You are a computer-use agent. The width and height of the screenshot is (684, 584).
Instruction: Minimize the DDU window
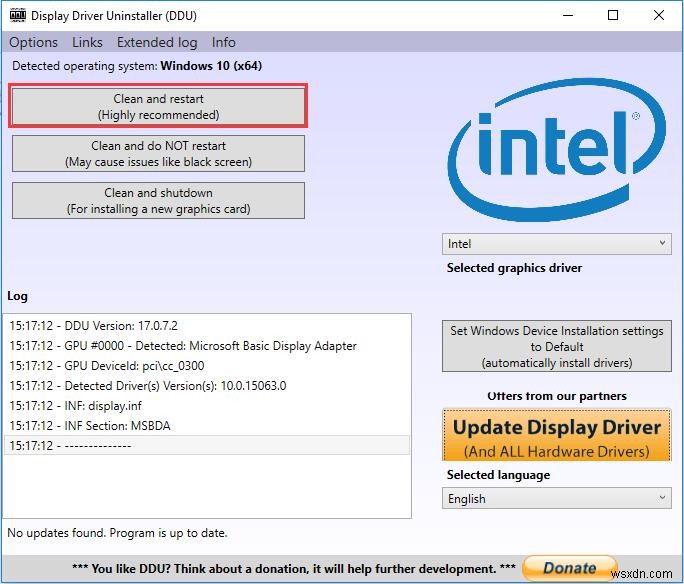coord(567,15)
